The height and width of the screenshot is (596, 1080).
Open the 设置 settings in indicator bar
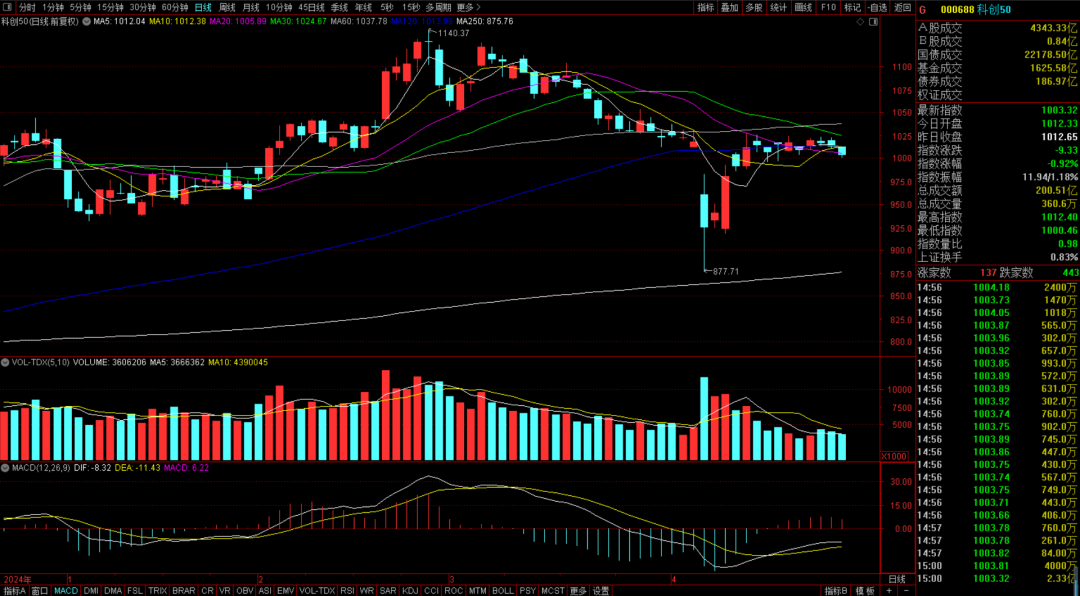[600, 590]
